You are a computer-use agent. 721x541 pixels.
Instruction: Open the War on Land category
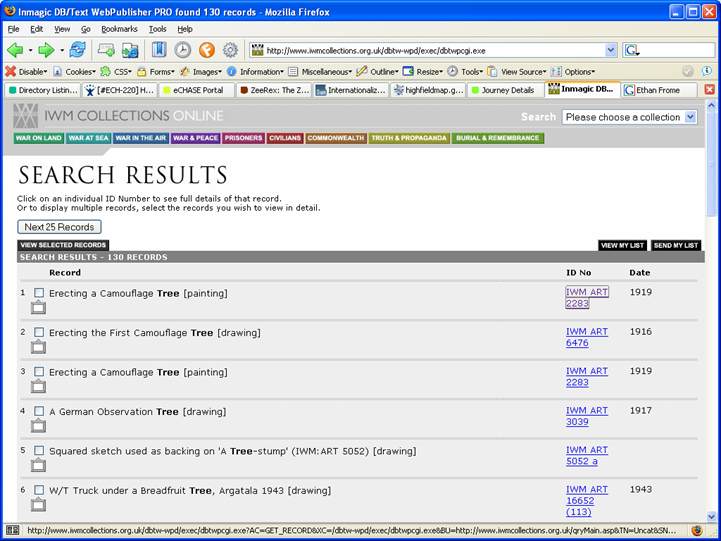[x=39, y=138]
